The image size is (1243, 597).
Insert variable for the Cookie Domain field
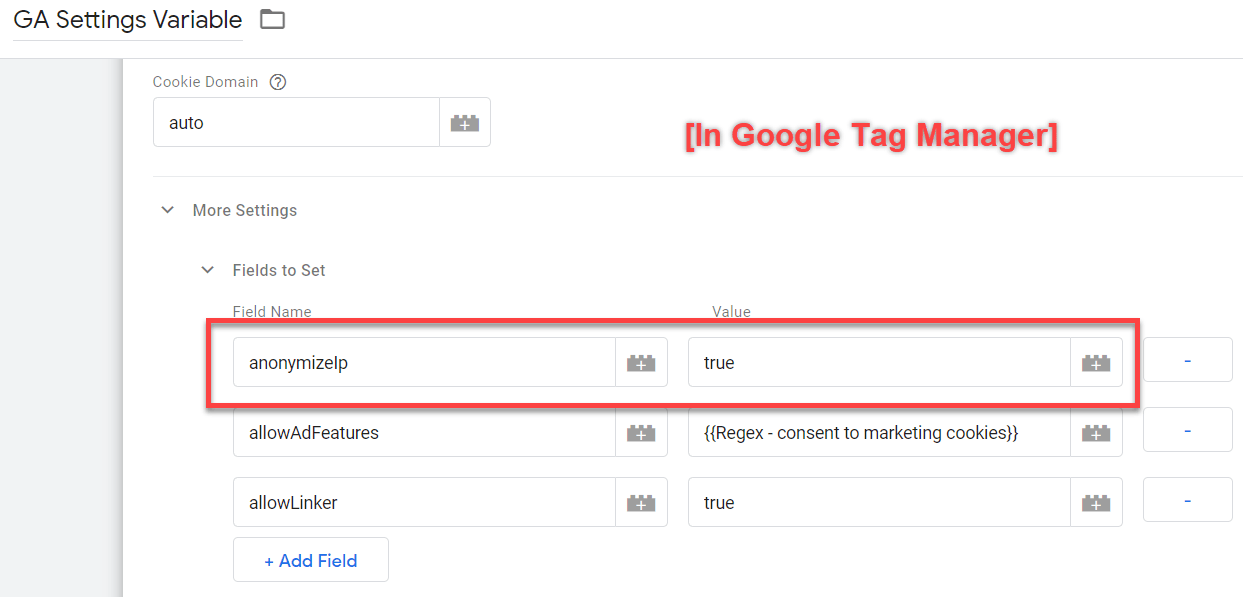(x=465, y=123)
